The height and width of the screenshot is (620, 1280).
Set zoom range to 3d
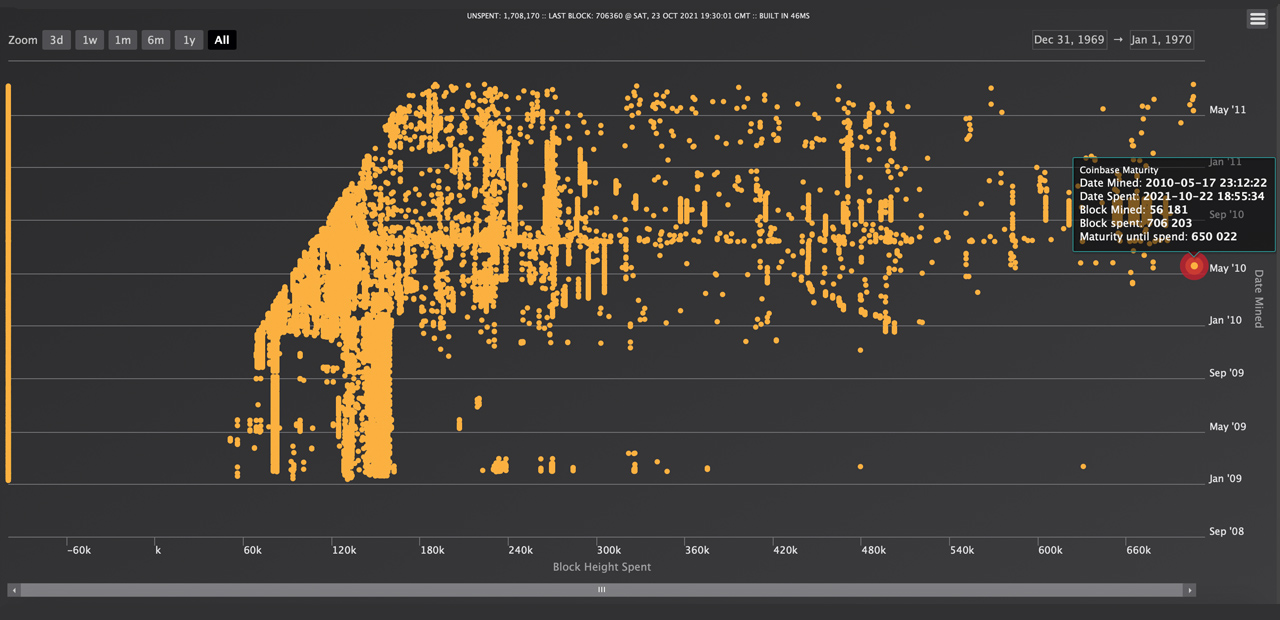[x=56, y=40]
